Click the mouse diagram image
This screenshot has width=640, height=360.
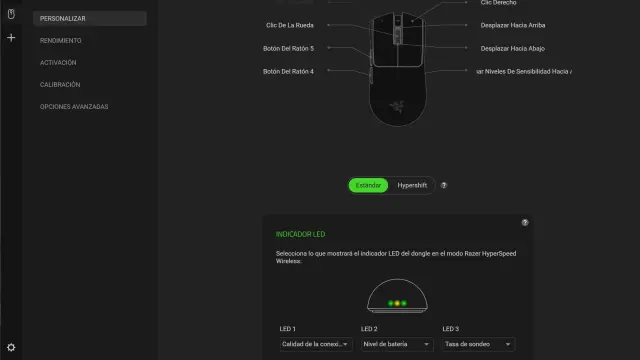[x=397, y=69]
